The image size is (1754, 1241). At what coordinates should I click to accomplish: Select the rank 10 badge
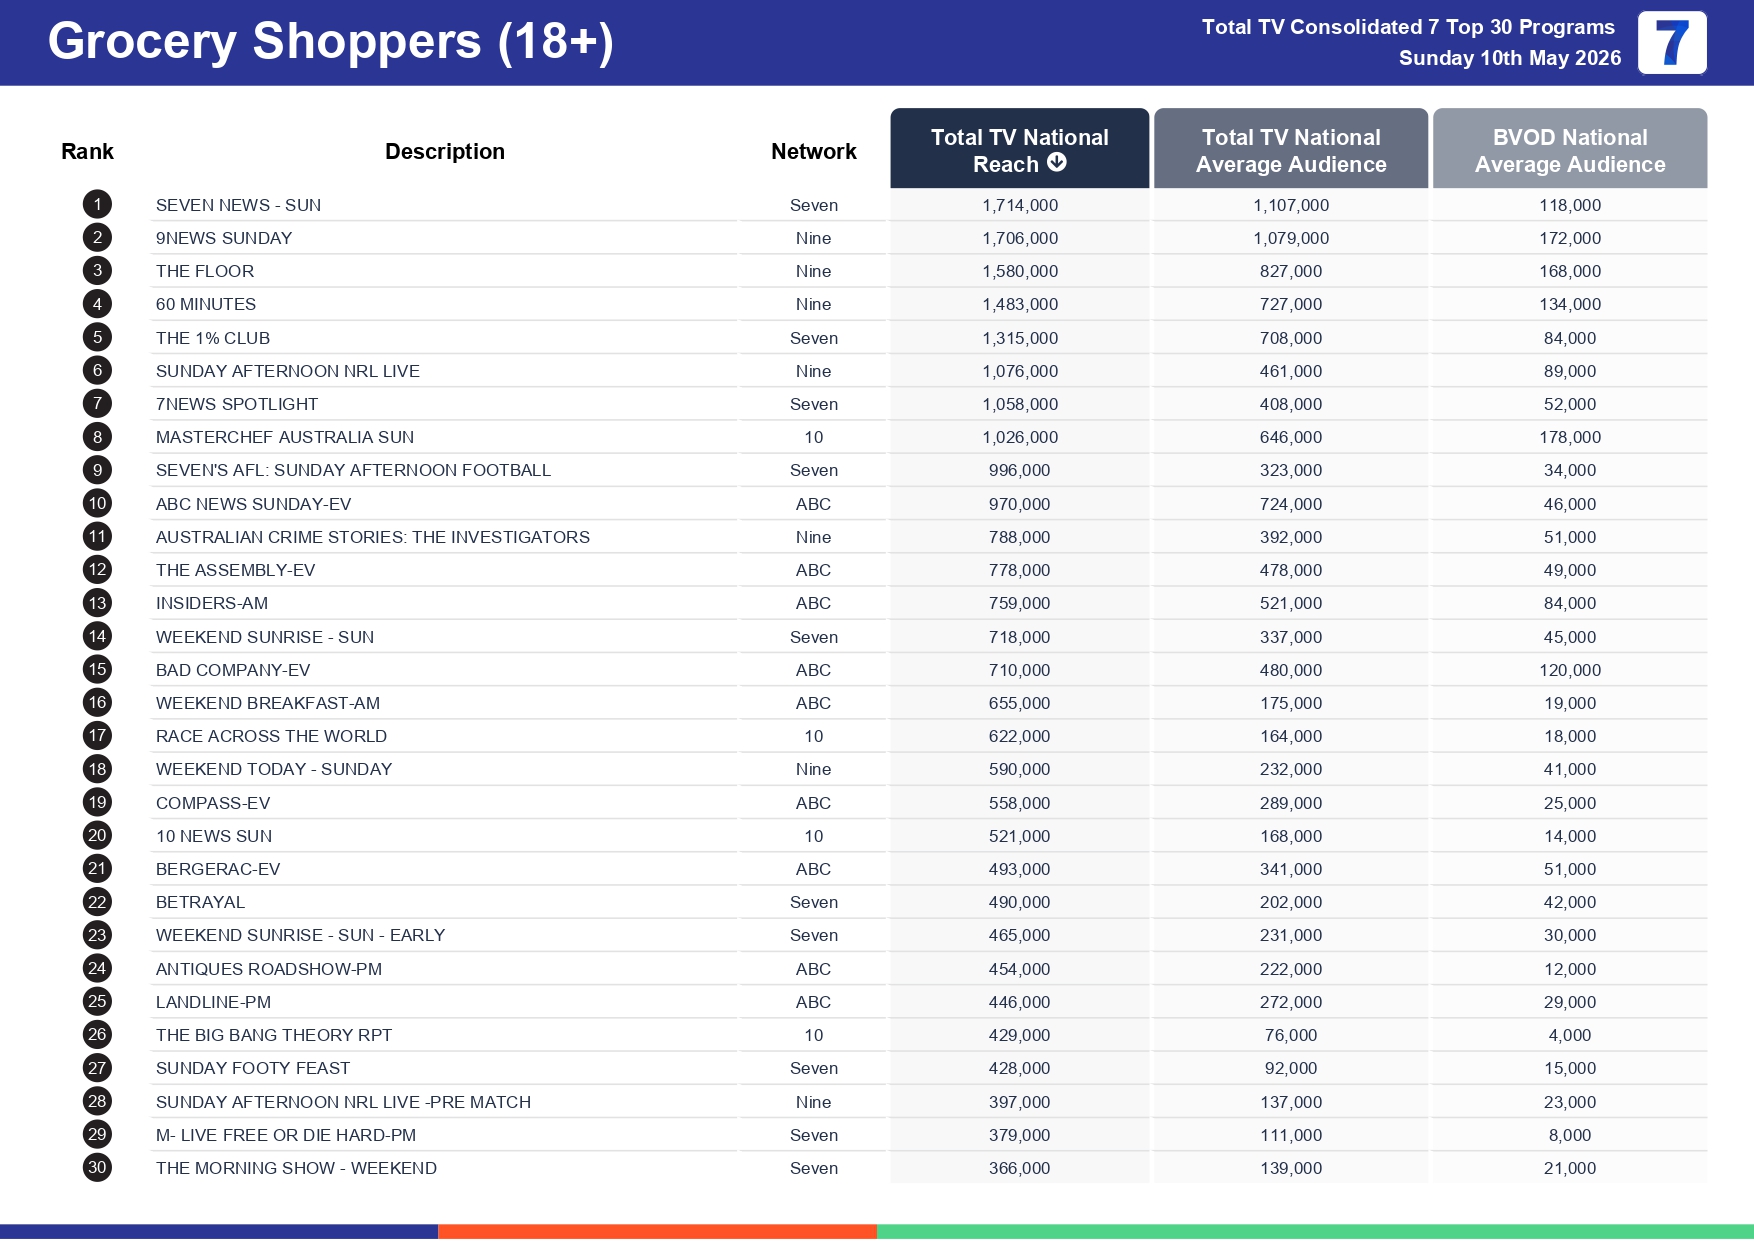pos(97,503)
